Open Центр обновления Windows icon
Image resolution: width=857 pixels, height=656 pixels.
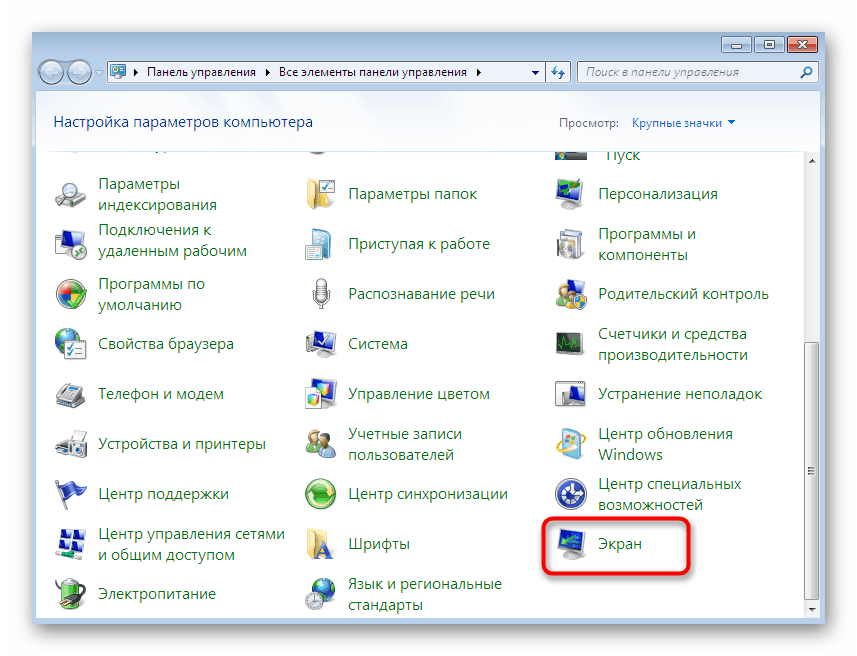(x=571, y=444)
